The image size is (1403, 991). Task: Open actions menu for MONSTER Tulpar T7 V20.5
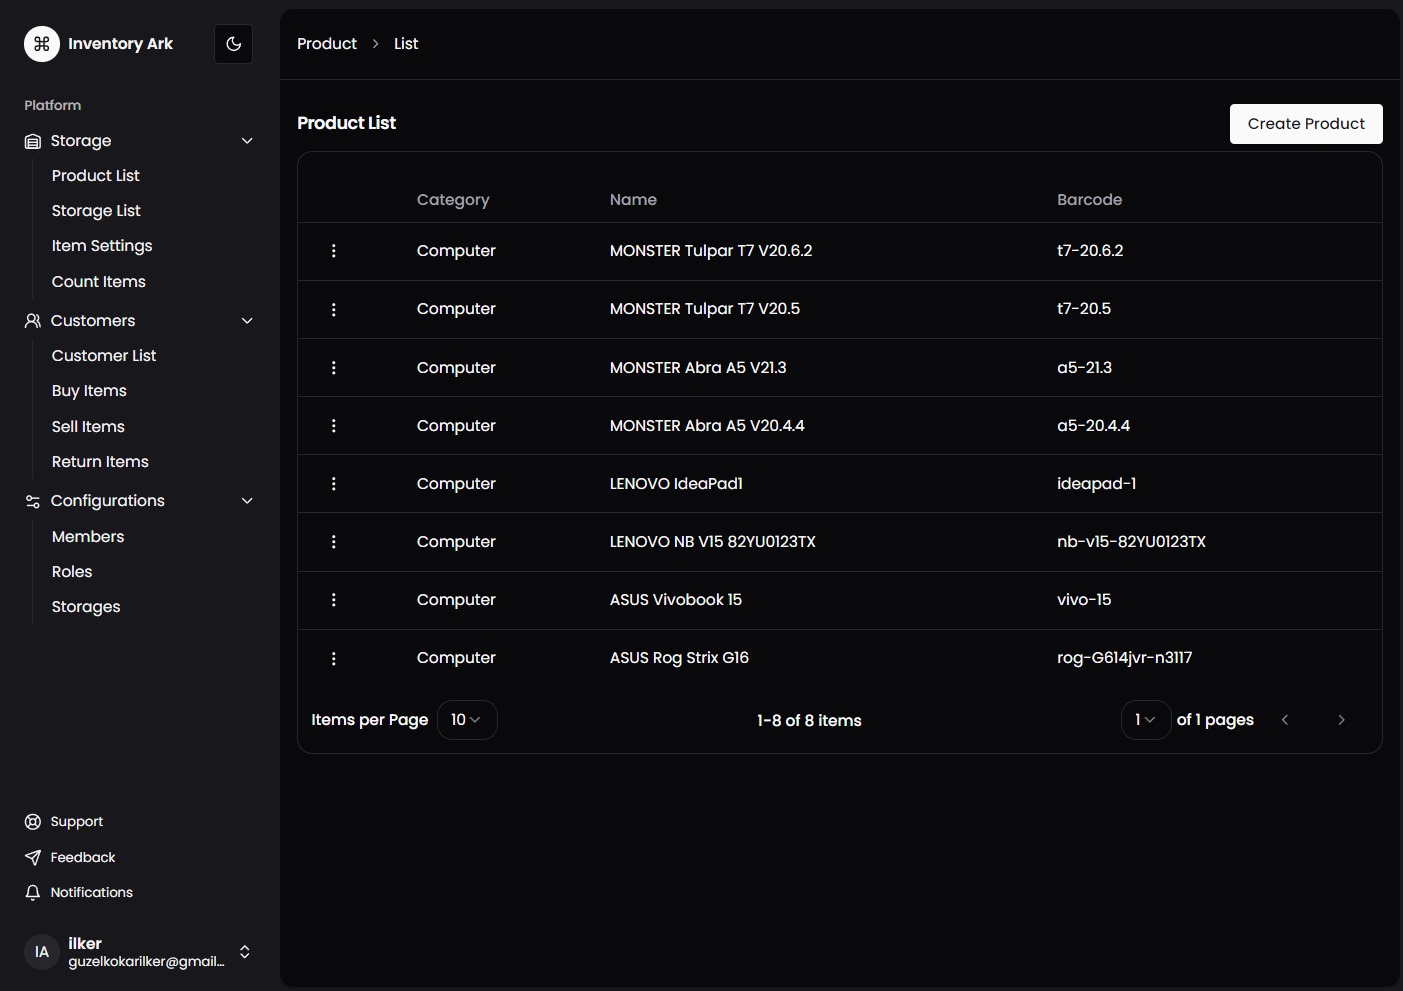point(334,310)
